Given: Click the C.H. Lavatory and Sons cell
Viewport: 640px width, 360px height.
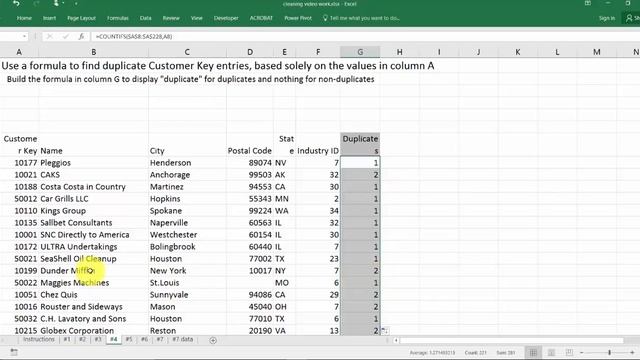Looking at the screenshot, I should pyautogui.click(x=93, y=319).
